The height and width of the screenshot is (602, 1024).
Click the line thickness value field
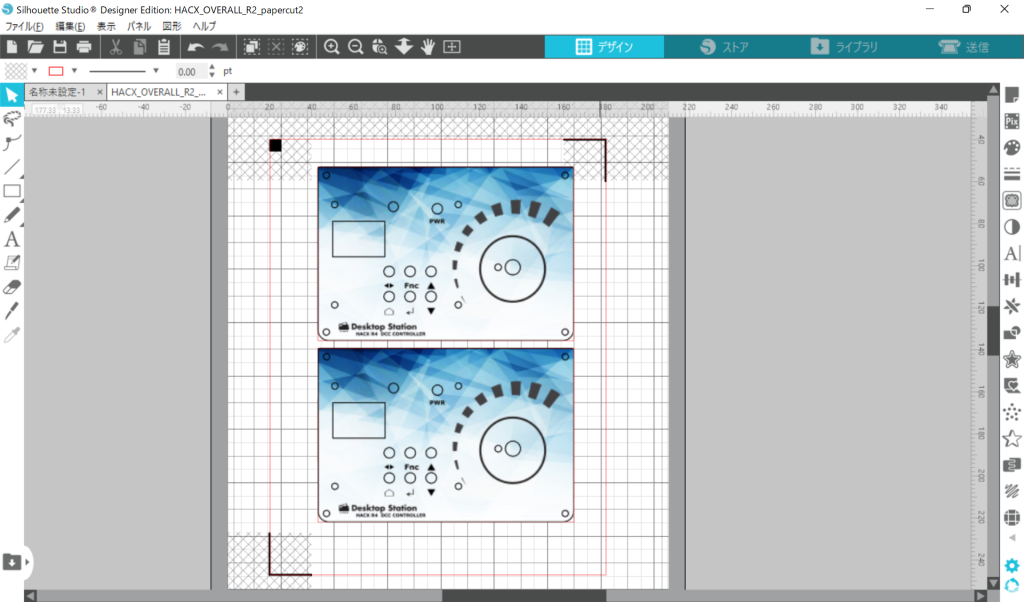pos(188,72)
